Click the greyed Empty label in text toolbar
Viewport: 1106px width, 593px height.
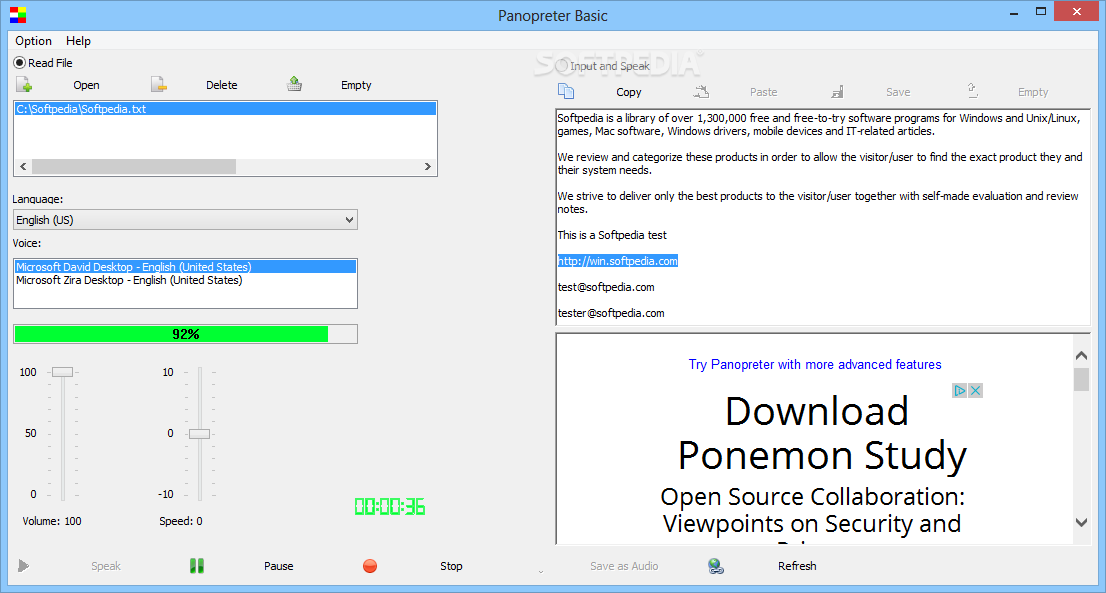1033,92
